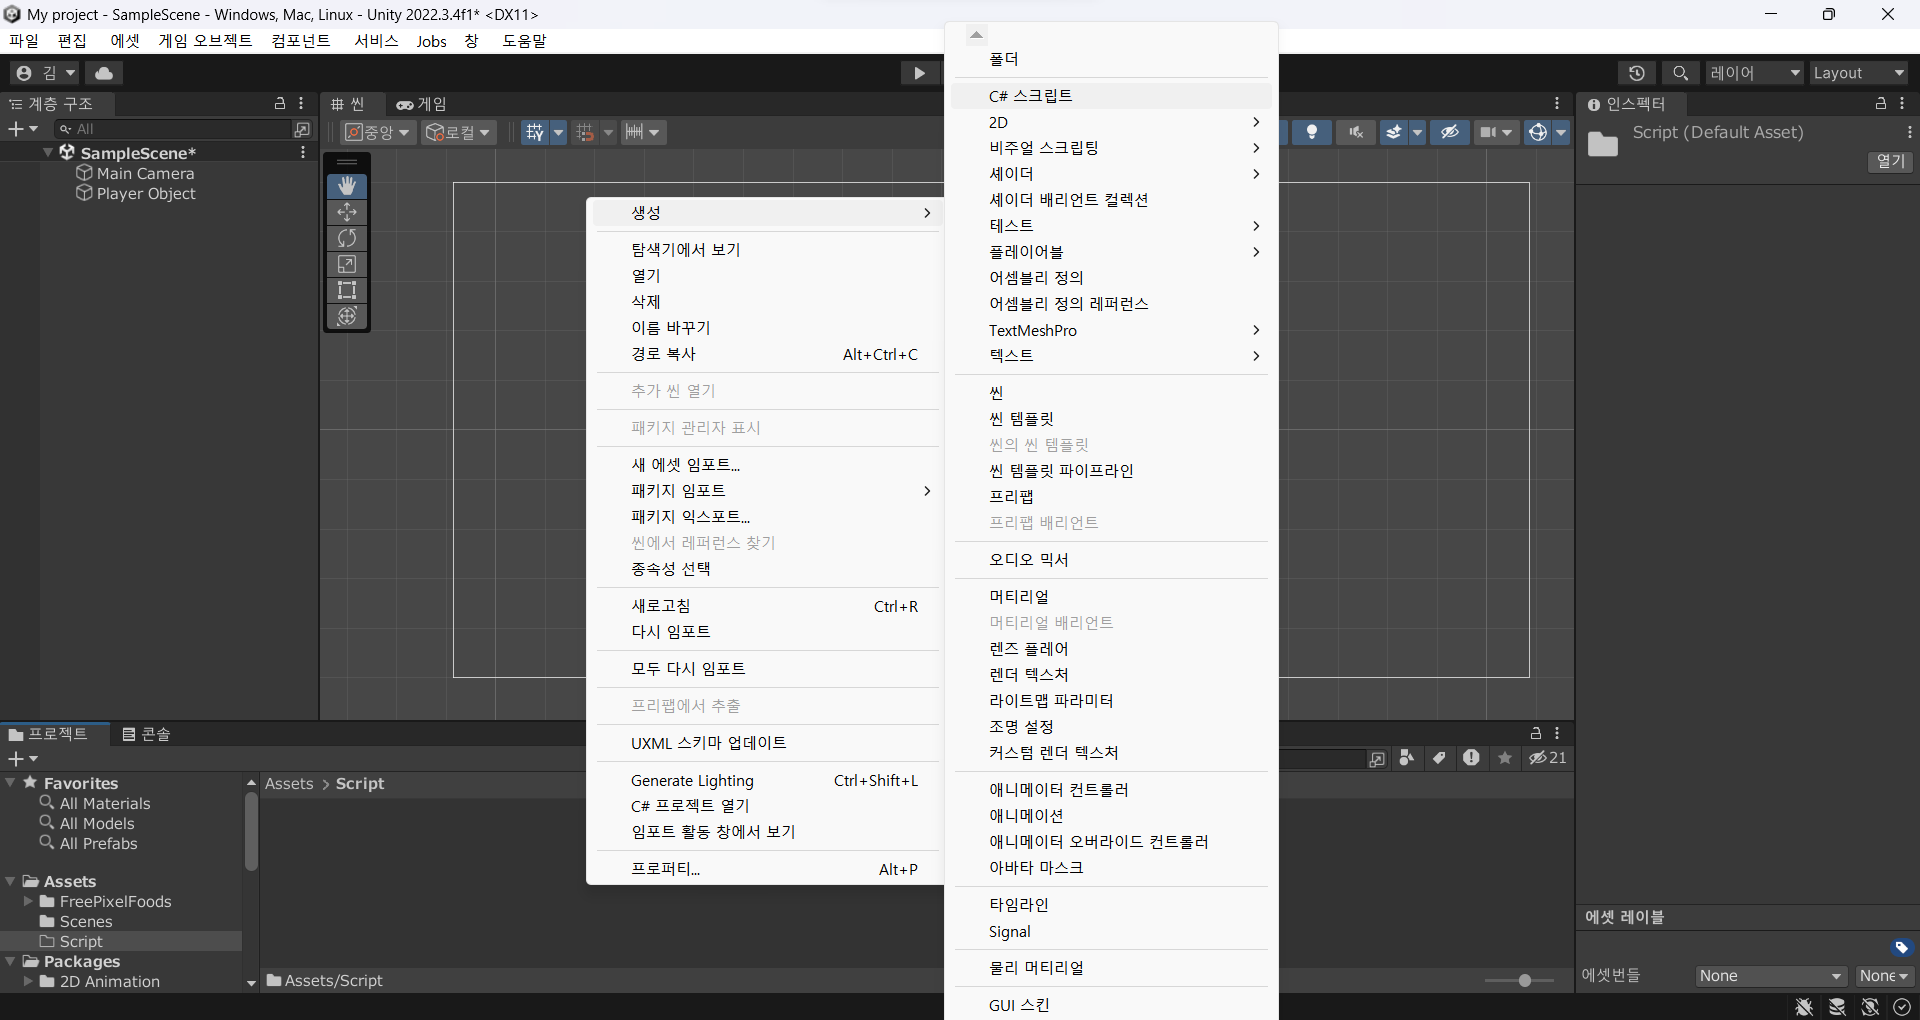Click the cache server status icon
The image size is (1920, 1020).
[x=1837, y=1007]
